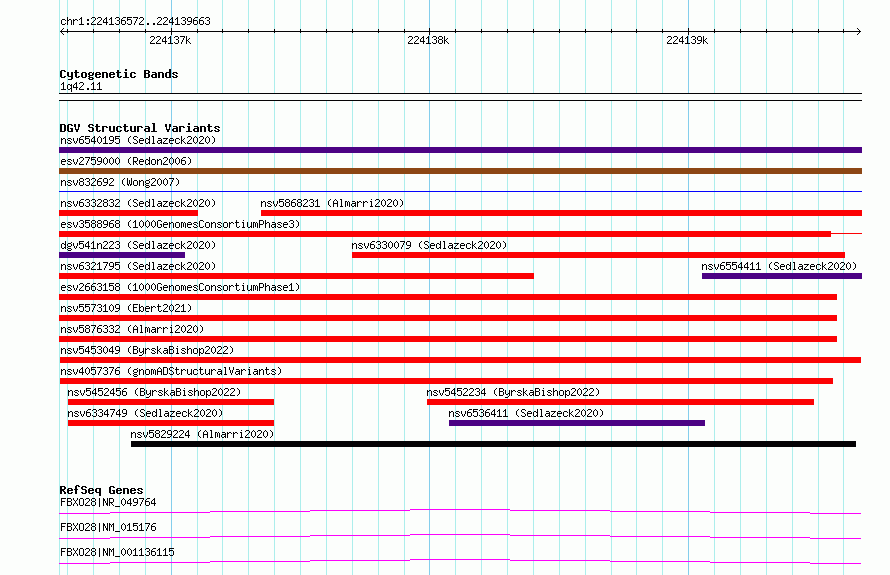Open the nsv832692 (Wong2007) variant label
Image resolution: width=890 pixels, height=575 pixels.
120,182
